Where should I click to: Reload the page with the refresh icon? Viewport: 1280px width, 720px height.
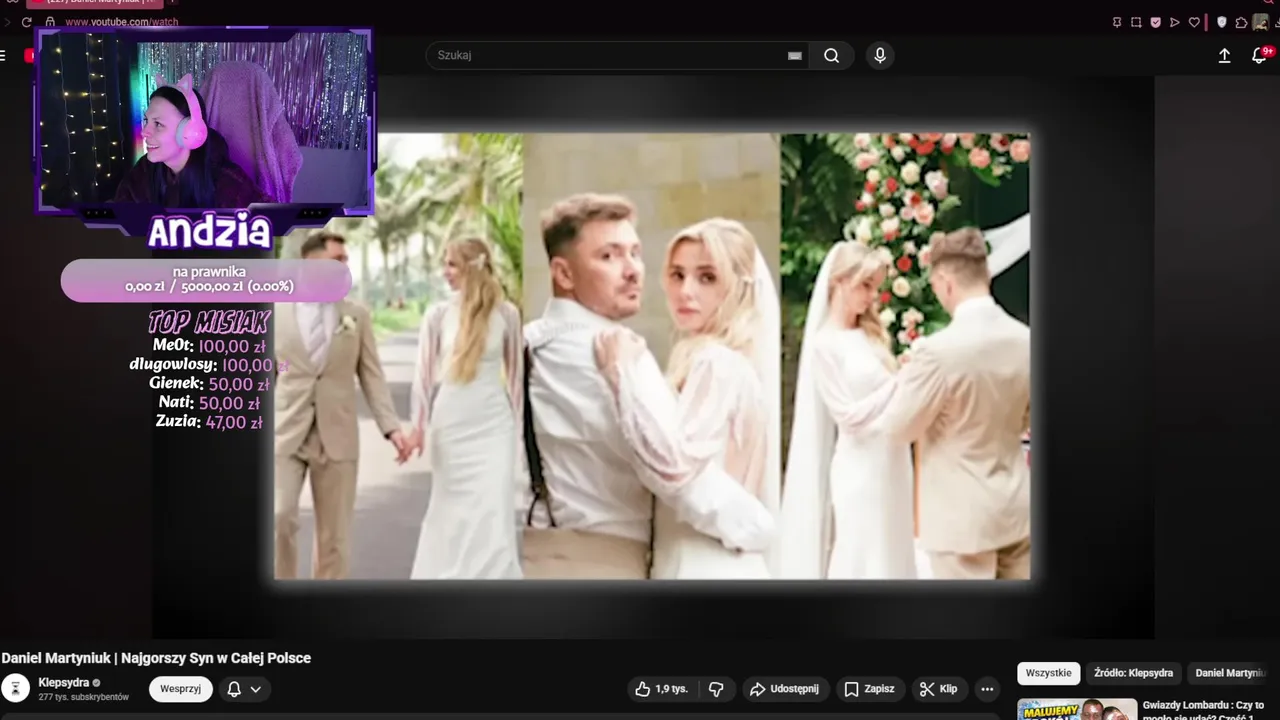coord(26,22)
